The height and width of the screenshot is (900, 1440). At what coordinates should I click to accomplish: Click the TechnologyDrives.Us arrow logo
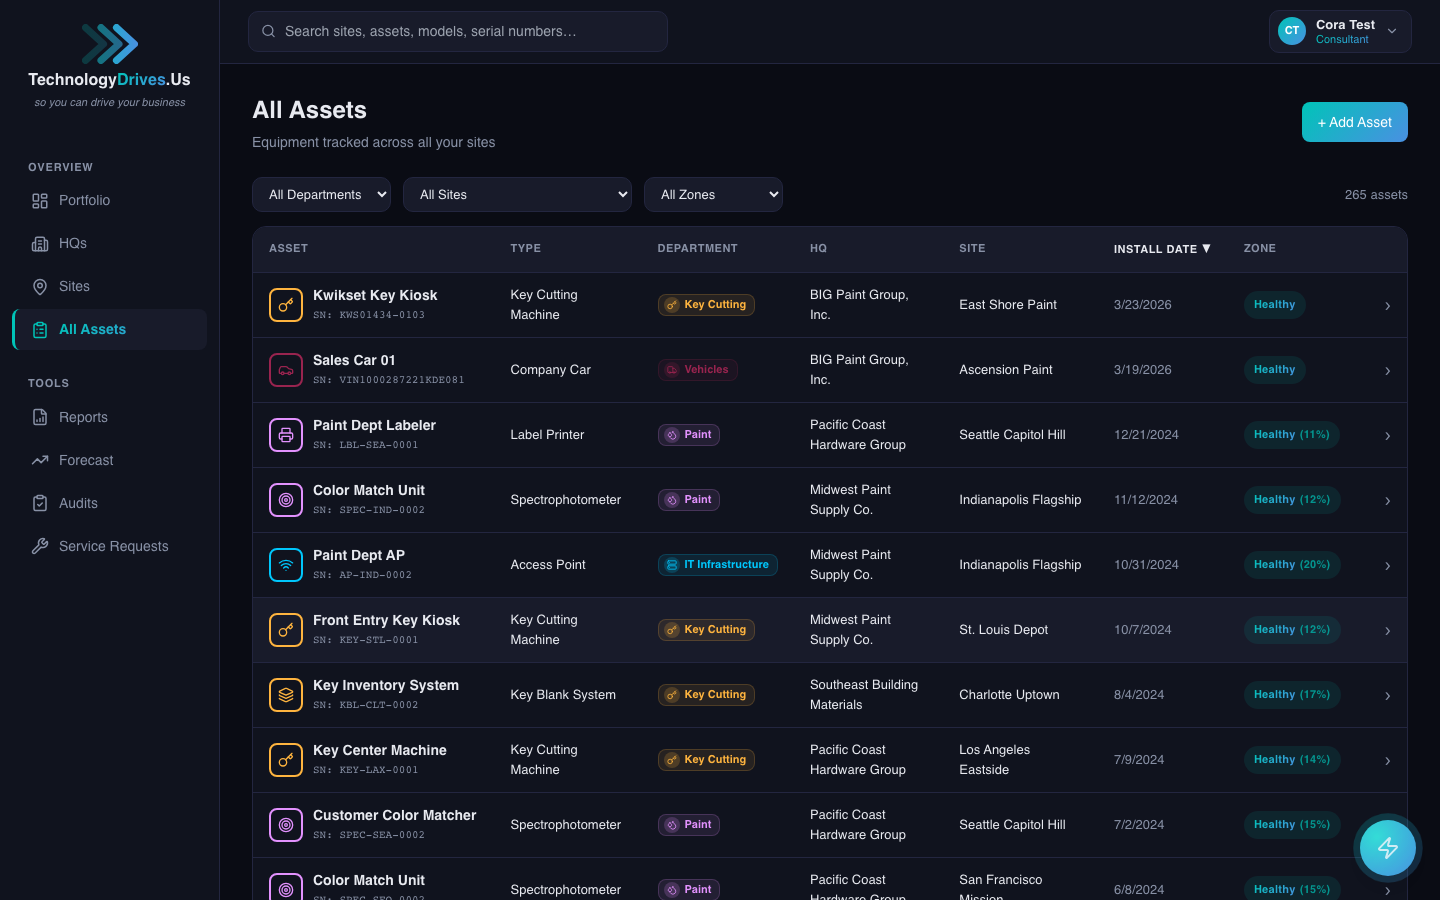tap(109, 44)
